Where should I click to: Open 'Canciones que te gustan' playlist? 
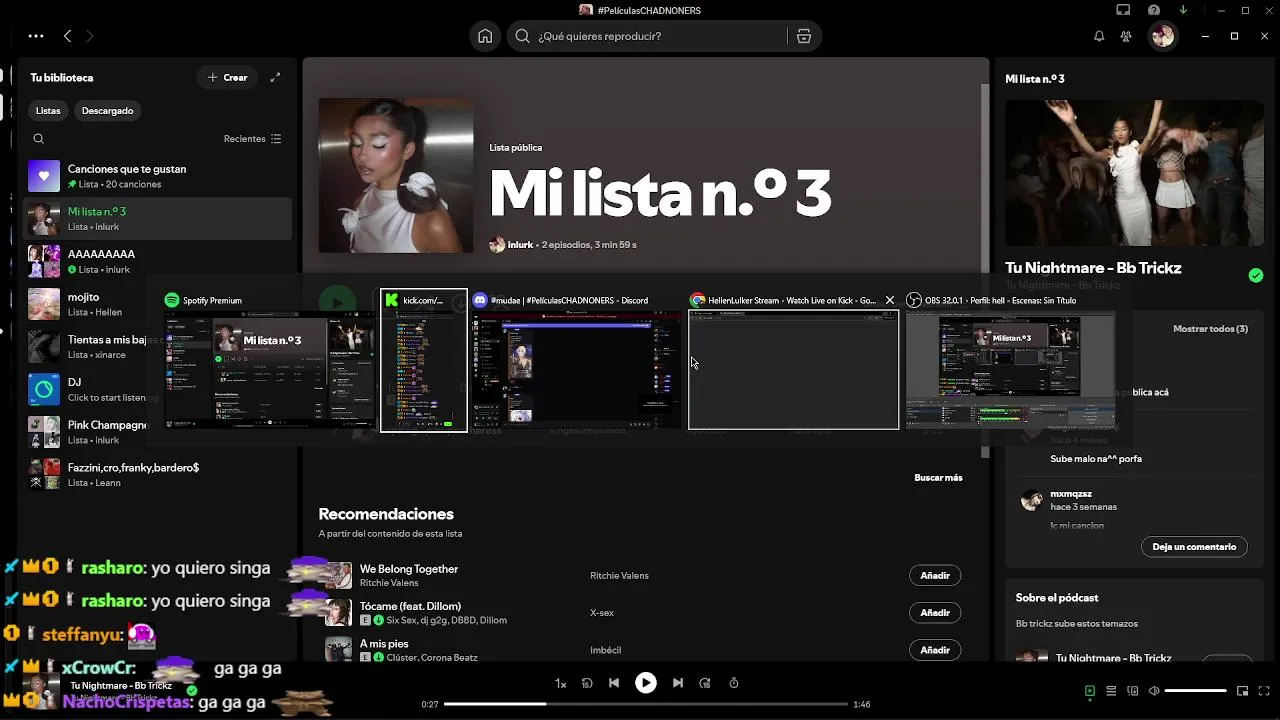tap(157, 176)
